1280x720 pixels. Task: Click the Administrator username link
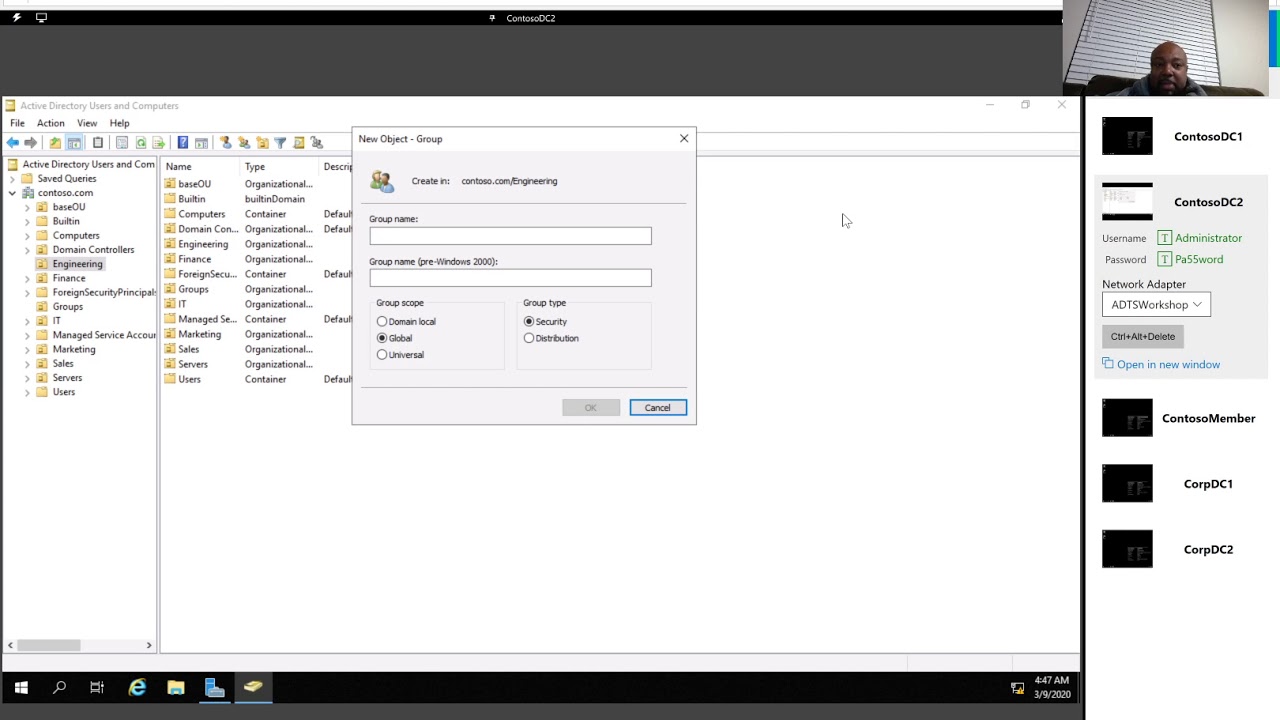1208,238
